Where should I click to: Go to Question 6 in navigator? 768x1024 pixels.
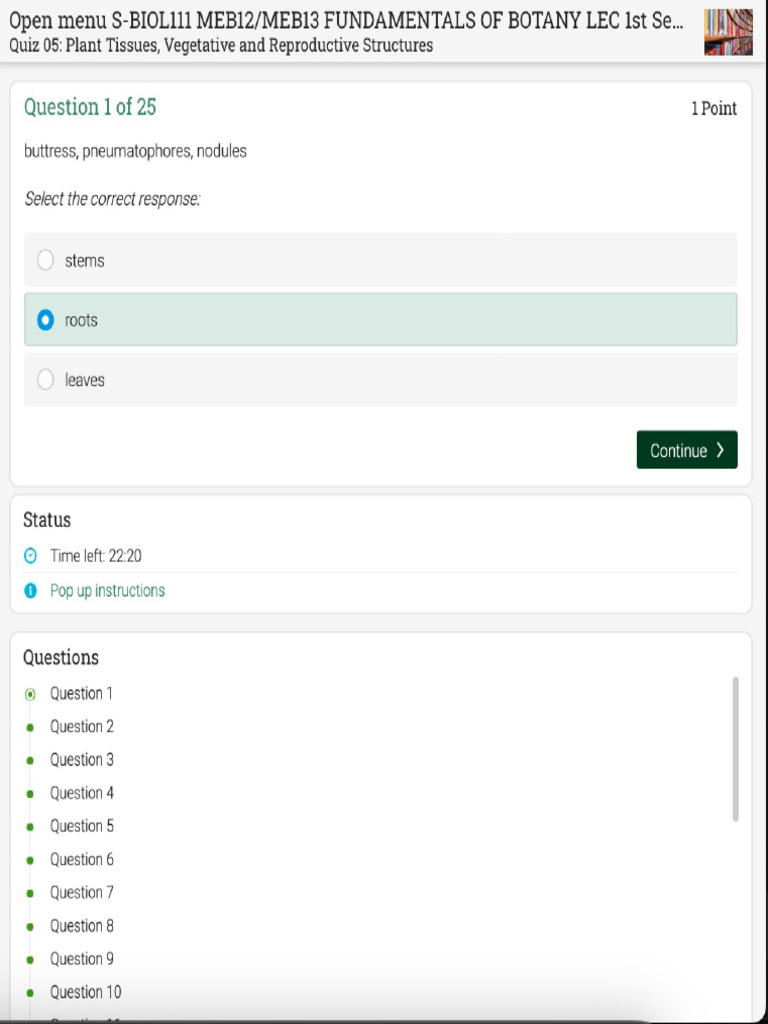(x=82, y=860)
